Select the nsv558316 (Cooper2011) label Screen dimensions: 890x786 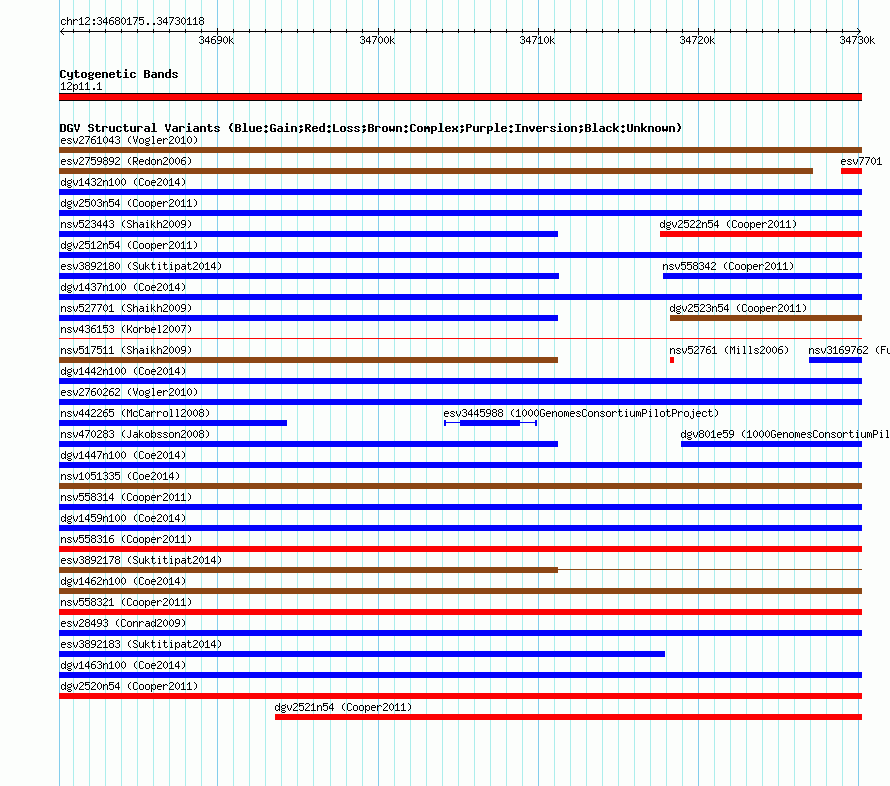[x=126, y=539]
